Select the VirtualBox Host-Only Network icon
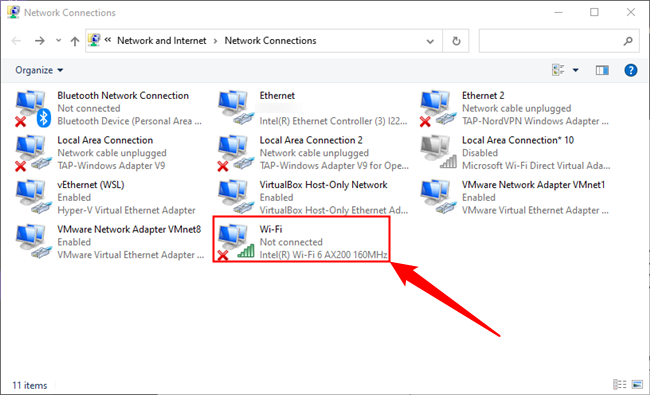This screenshot has height=395, width=650. click(235, 197)
